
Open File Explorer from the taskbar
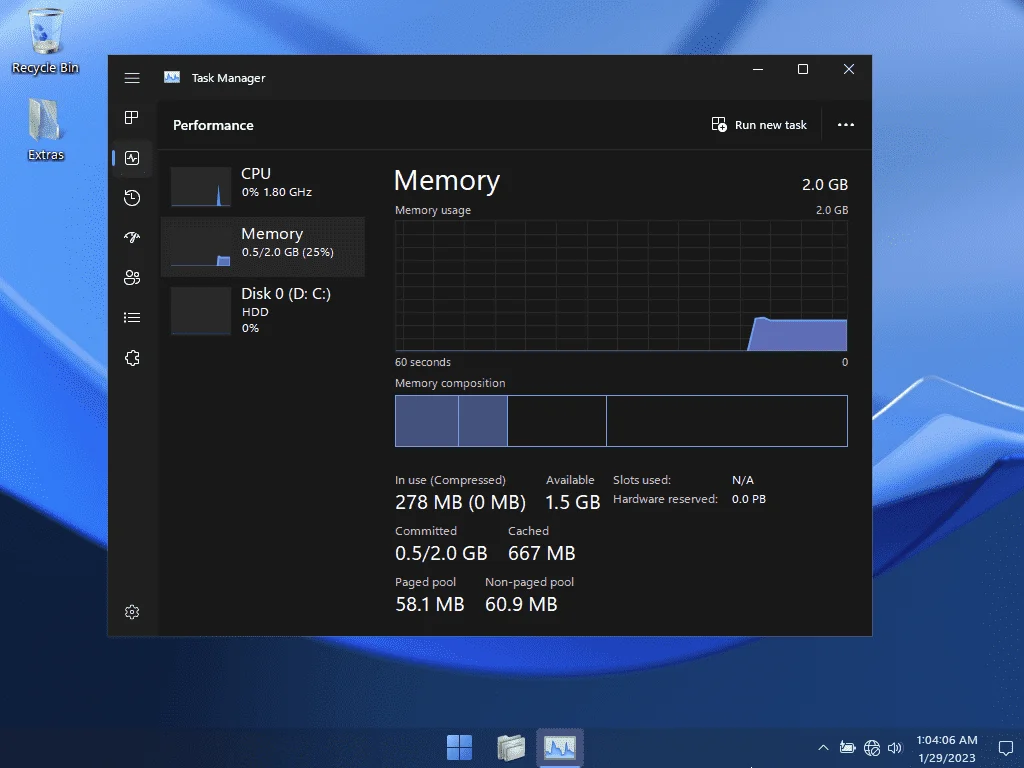coord(511,747)
